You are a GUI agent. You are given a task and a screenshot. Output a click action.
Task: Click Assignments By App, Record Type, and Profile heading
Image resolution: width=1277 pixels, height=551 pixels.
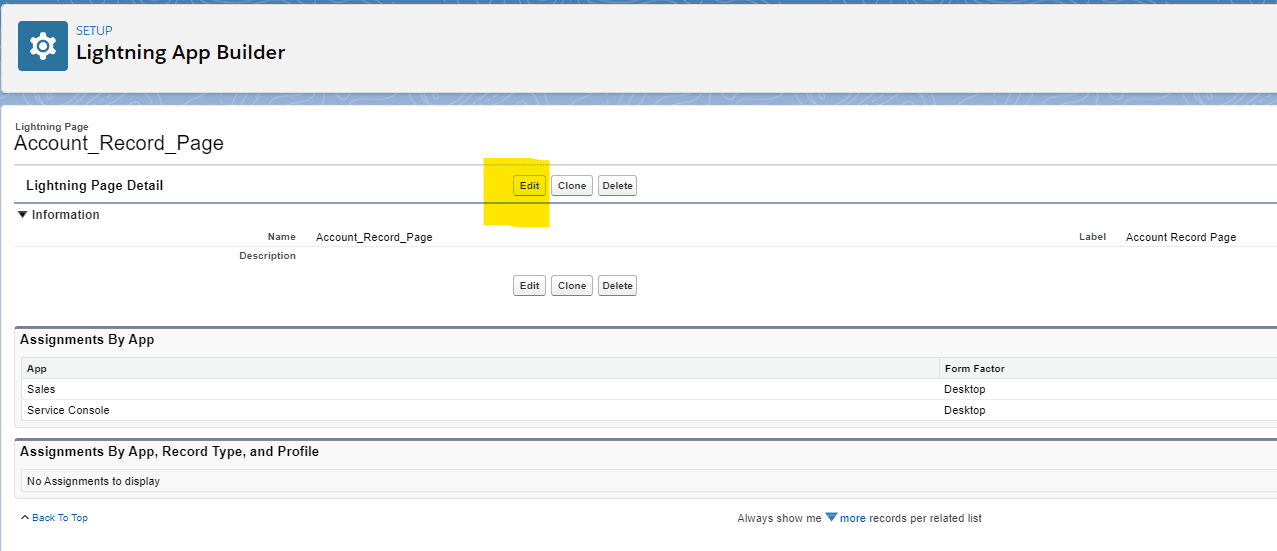pyautogui.click(x=169, y=452)
